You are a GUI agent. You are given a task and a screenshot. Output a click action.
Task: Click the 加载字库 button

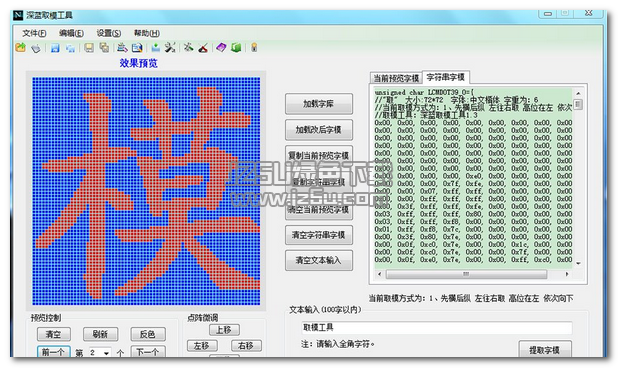coord(318,104)
